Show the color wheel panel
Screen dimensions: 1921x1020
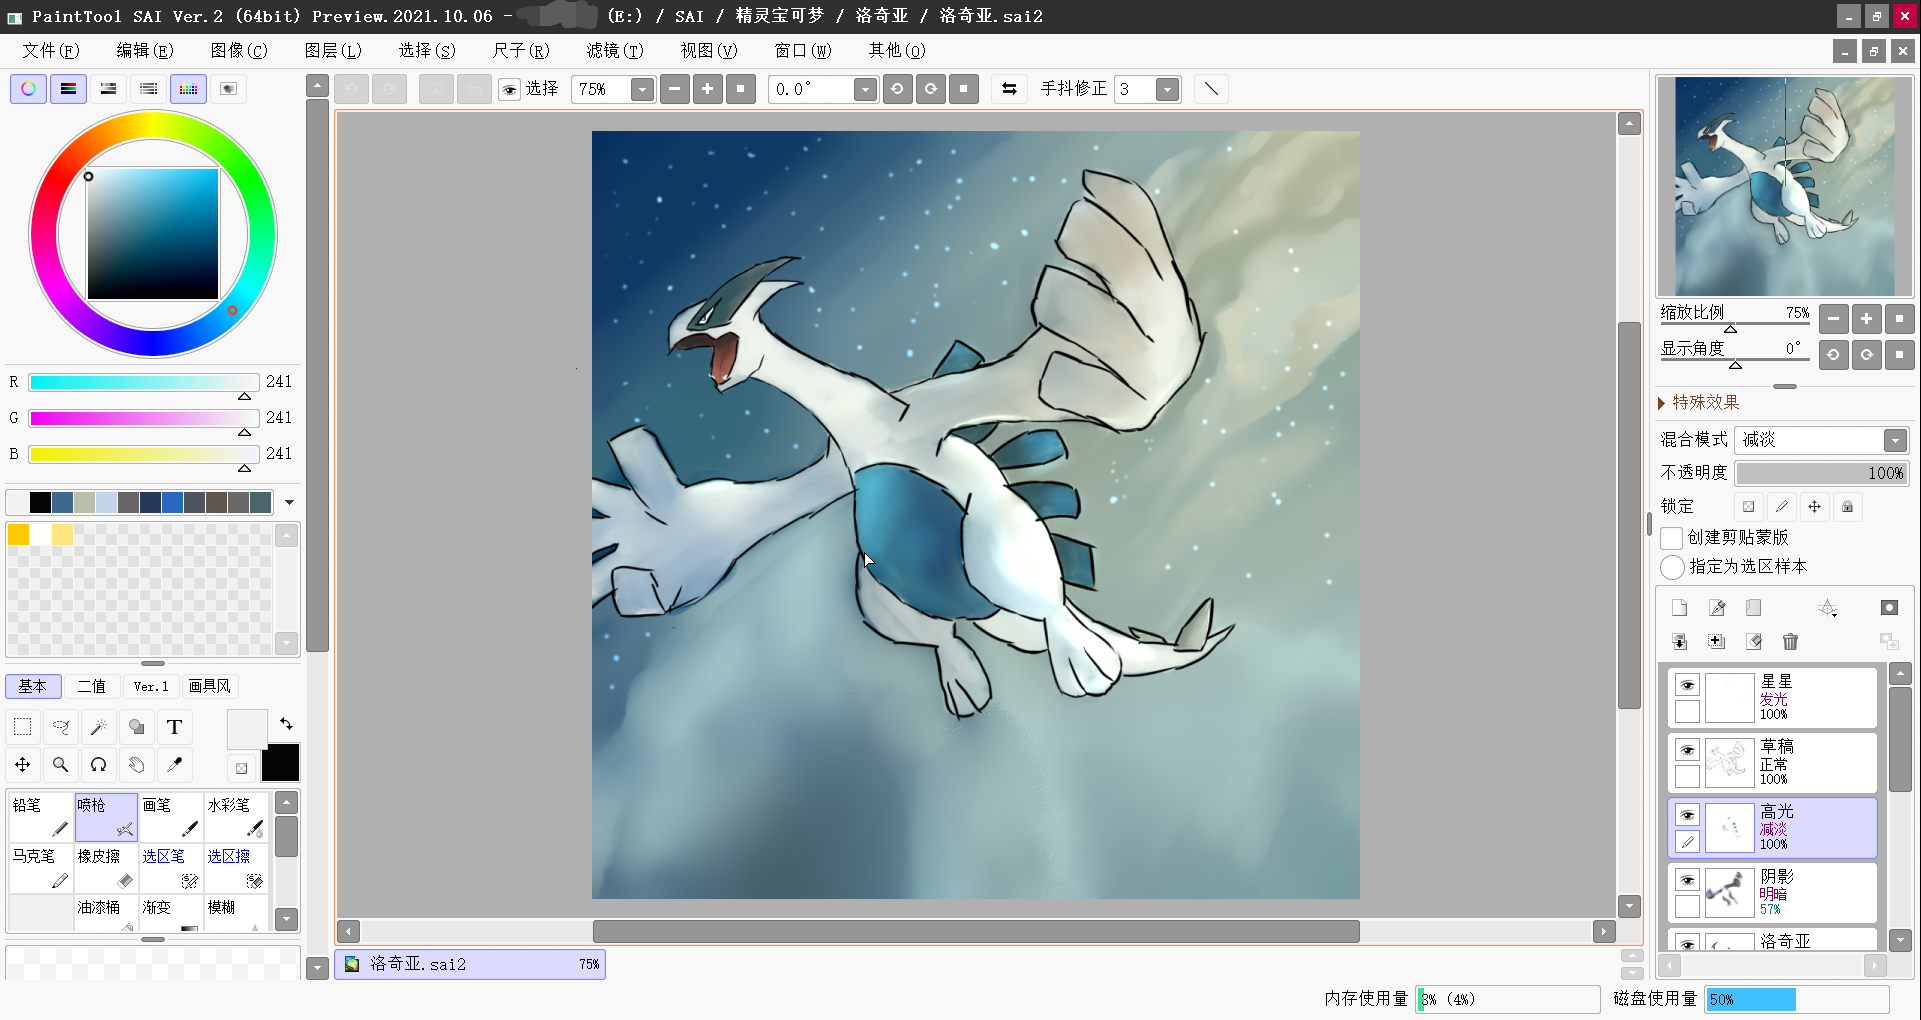28,89
